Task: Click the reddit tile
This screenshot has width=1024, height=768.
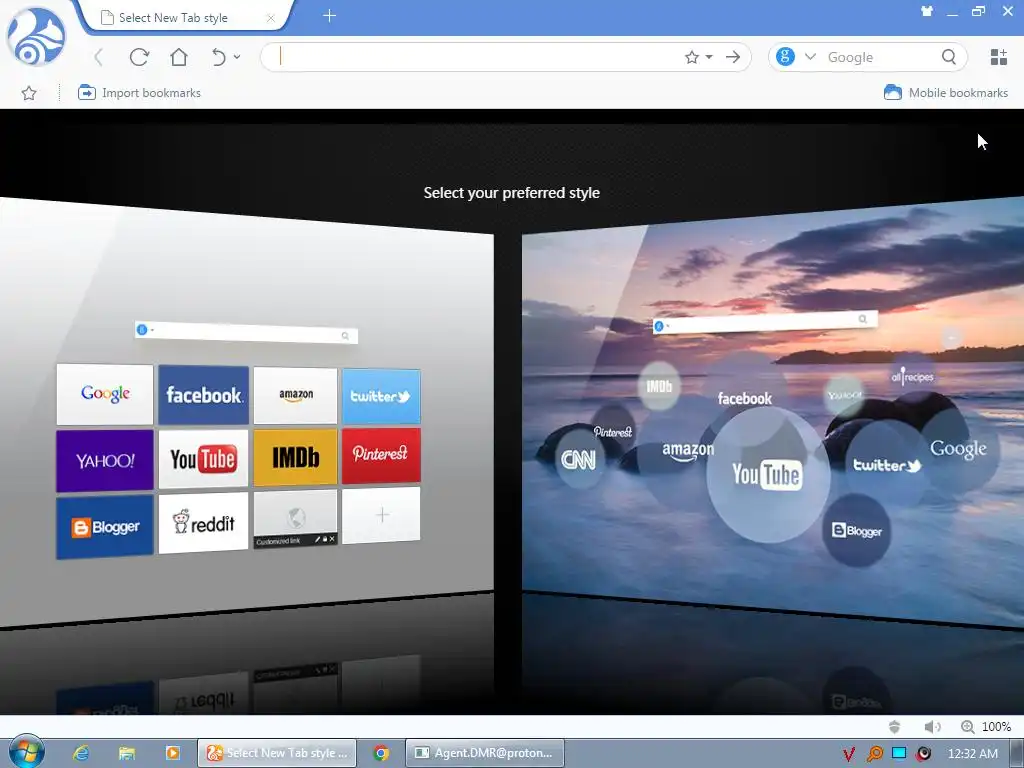Action: (x=204, y=523)
